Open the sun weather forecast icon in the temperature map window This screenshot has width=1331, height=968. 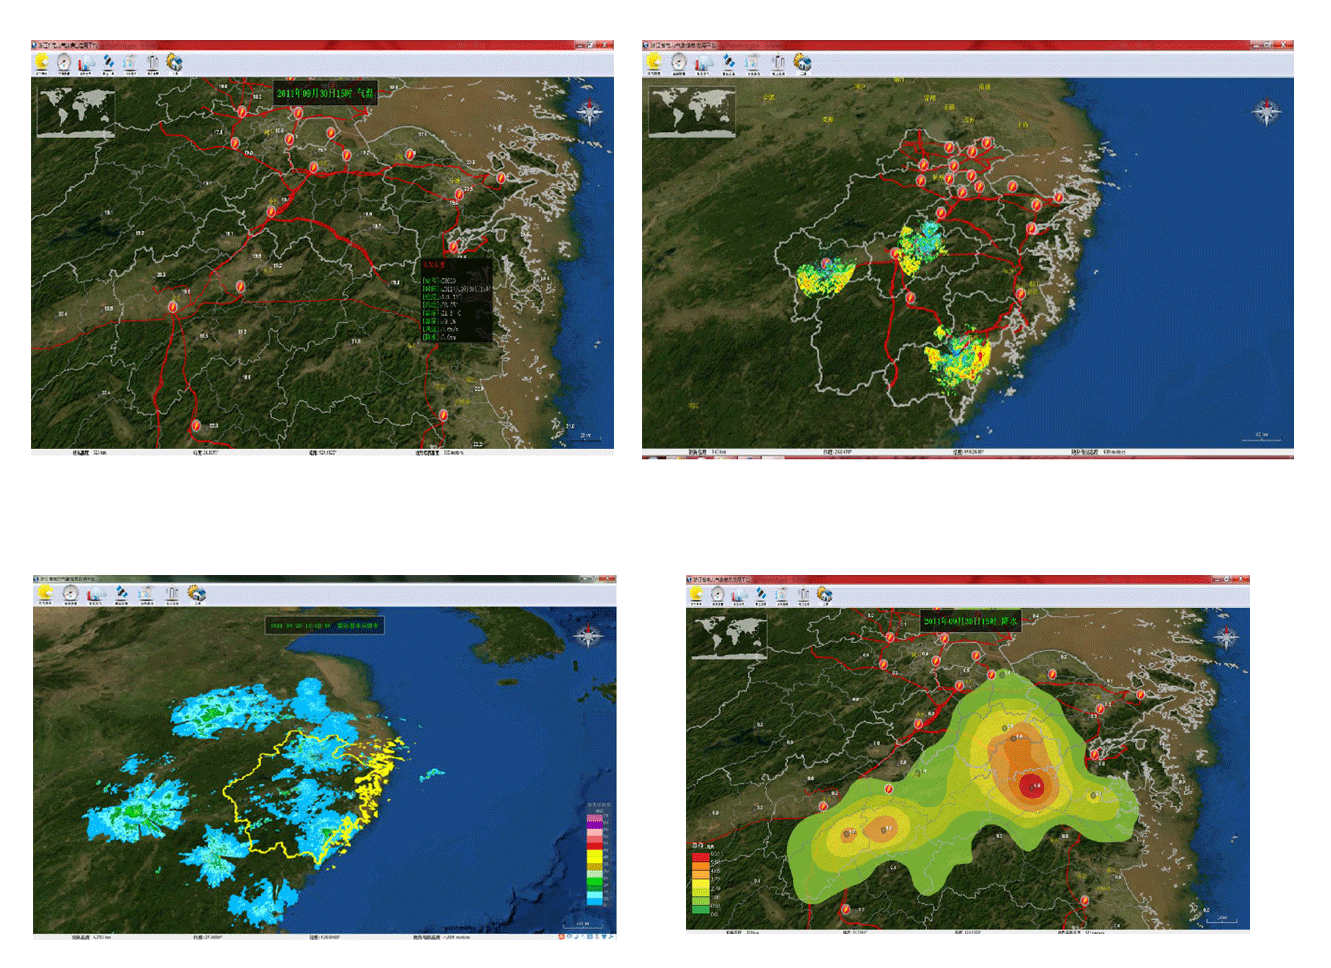(42, 63)
